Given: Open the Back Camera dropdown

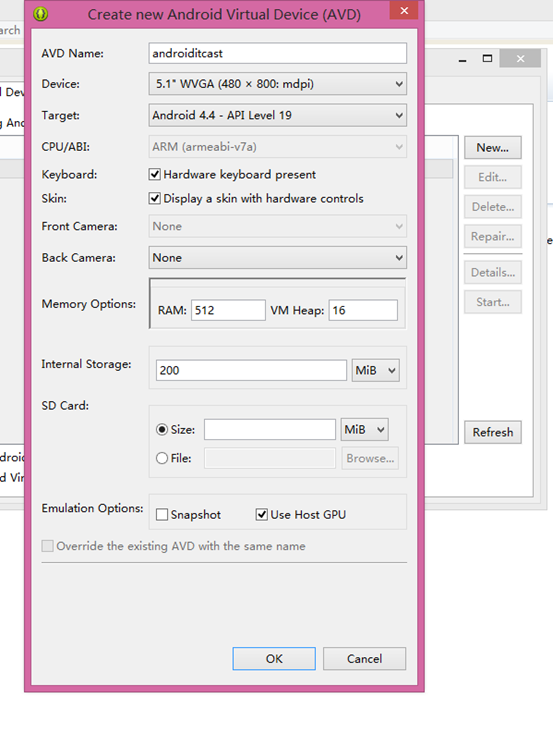Looking at the screenshot, I should tap(278, 258).
